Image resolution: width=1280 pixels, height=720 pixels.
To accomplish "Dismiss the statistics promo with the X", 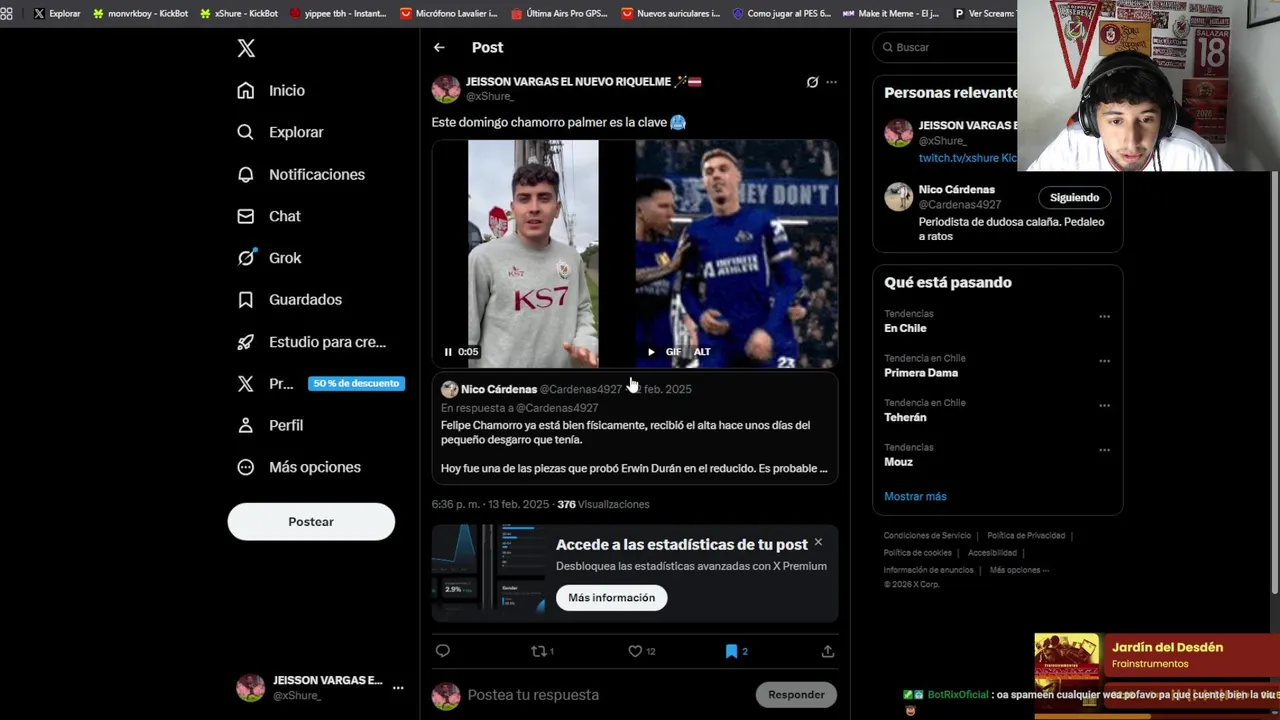I will click(x=818, y=542).
